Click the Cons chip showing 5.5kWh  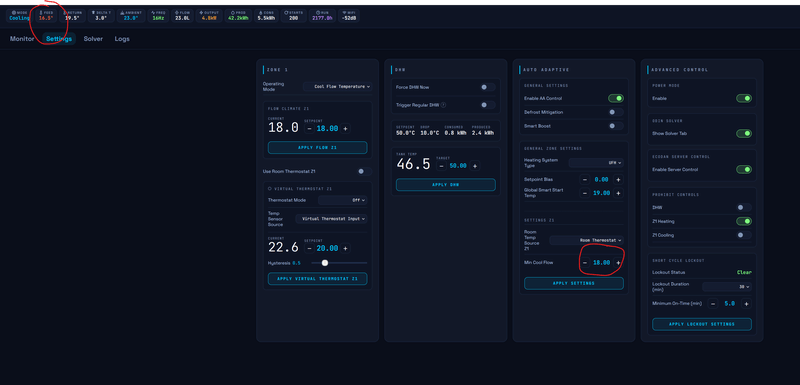pos(266,15)
